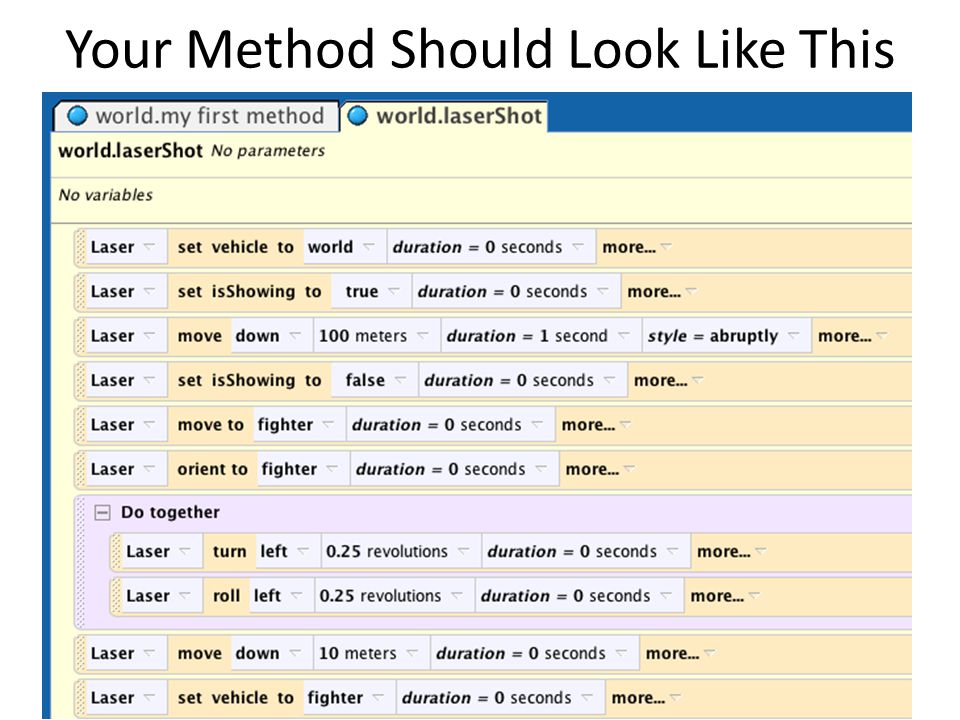Open Laser dropdown in set isShowing to true row
The image size is (960, 720).
click(x=126, y=291)
